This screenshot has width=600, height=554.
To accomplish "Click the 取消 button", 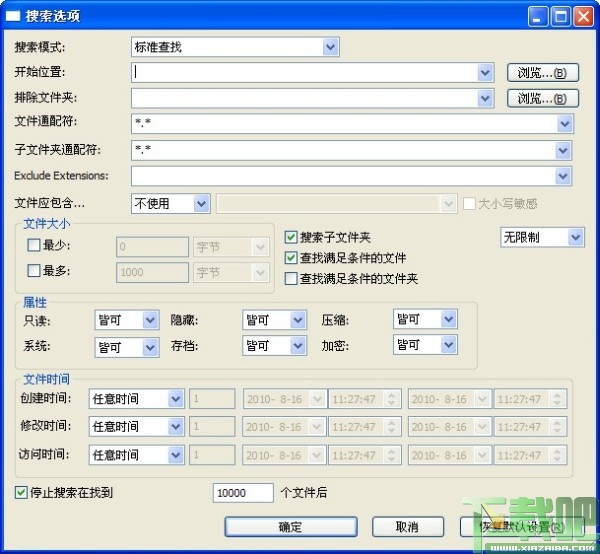I will pyautogui.click(x=408, y=527).
